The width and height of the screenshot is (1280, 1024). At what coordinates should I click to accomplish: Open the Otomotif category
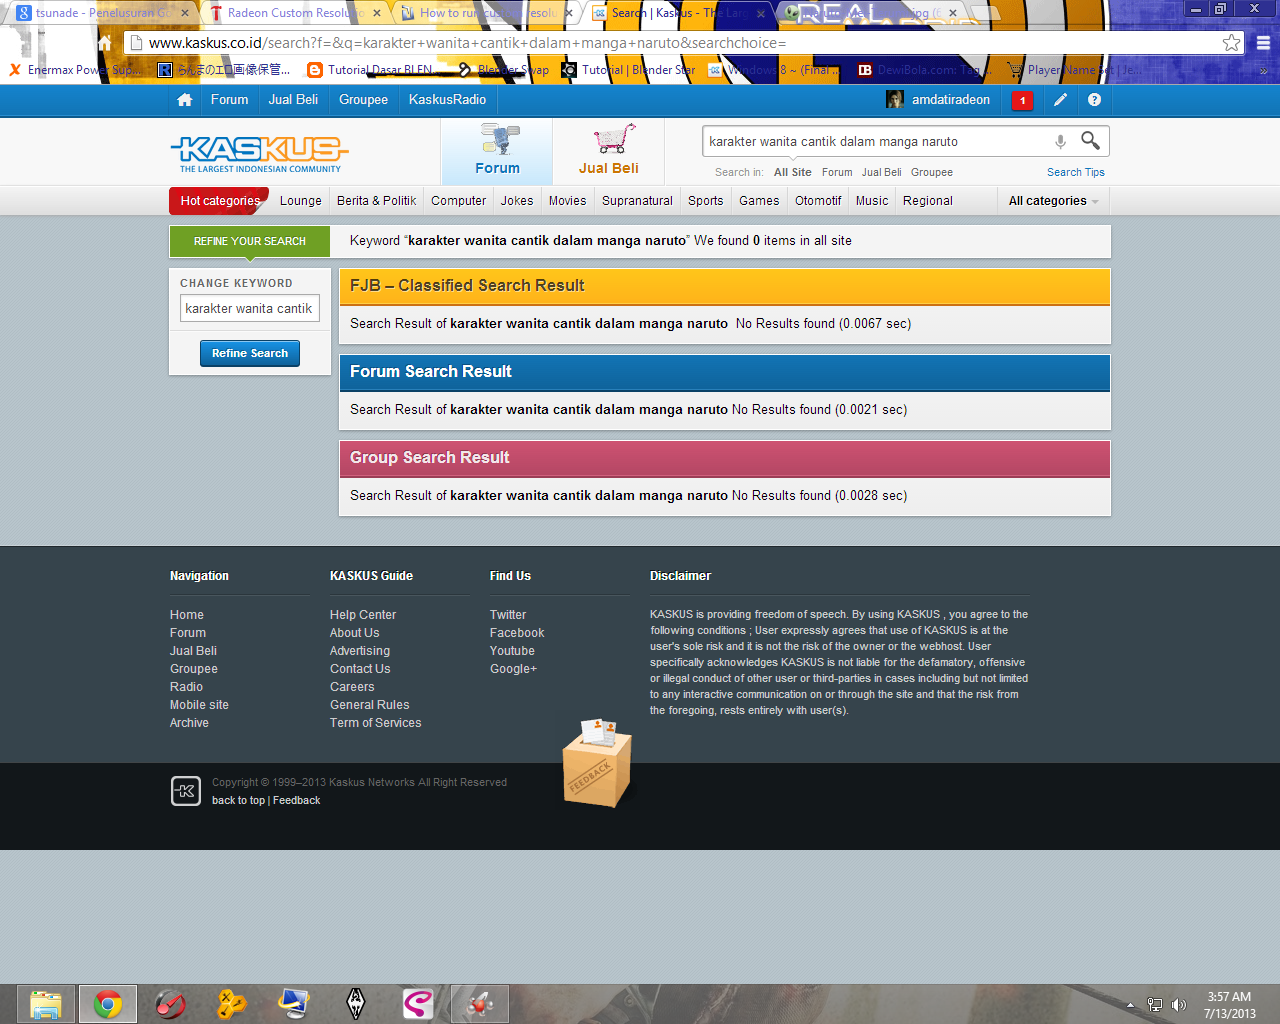click(x=818, y=201)
